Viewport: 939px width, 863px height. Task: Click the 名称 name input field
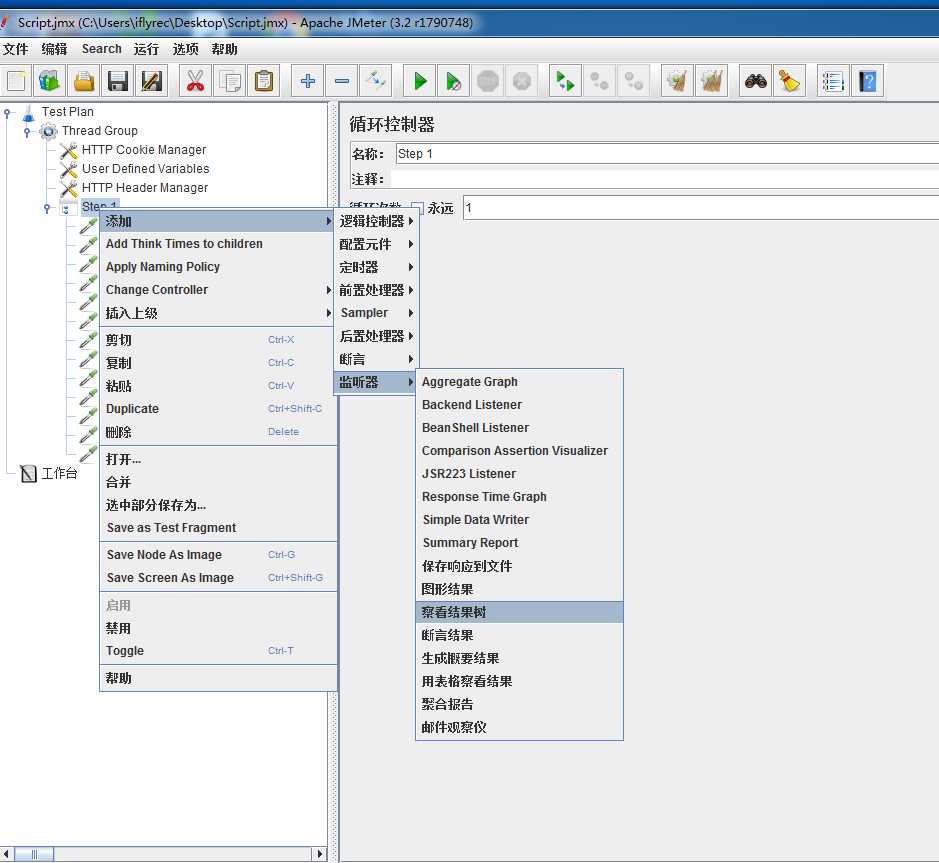point(667,154)
